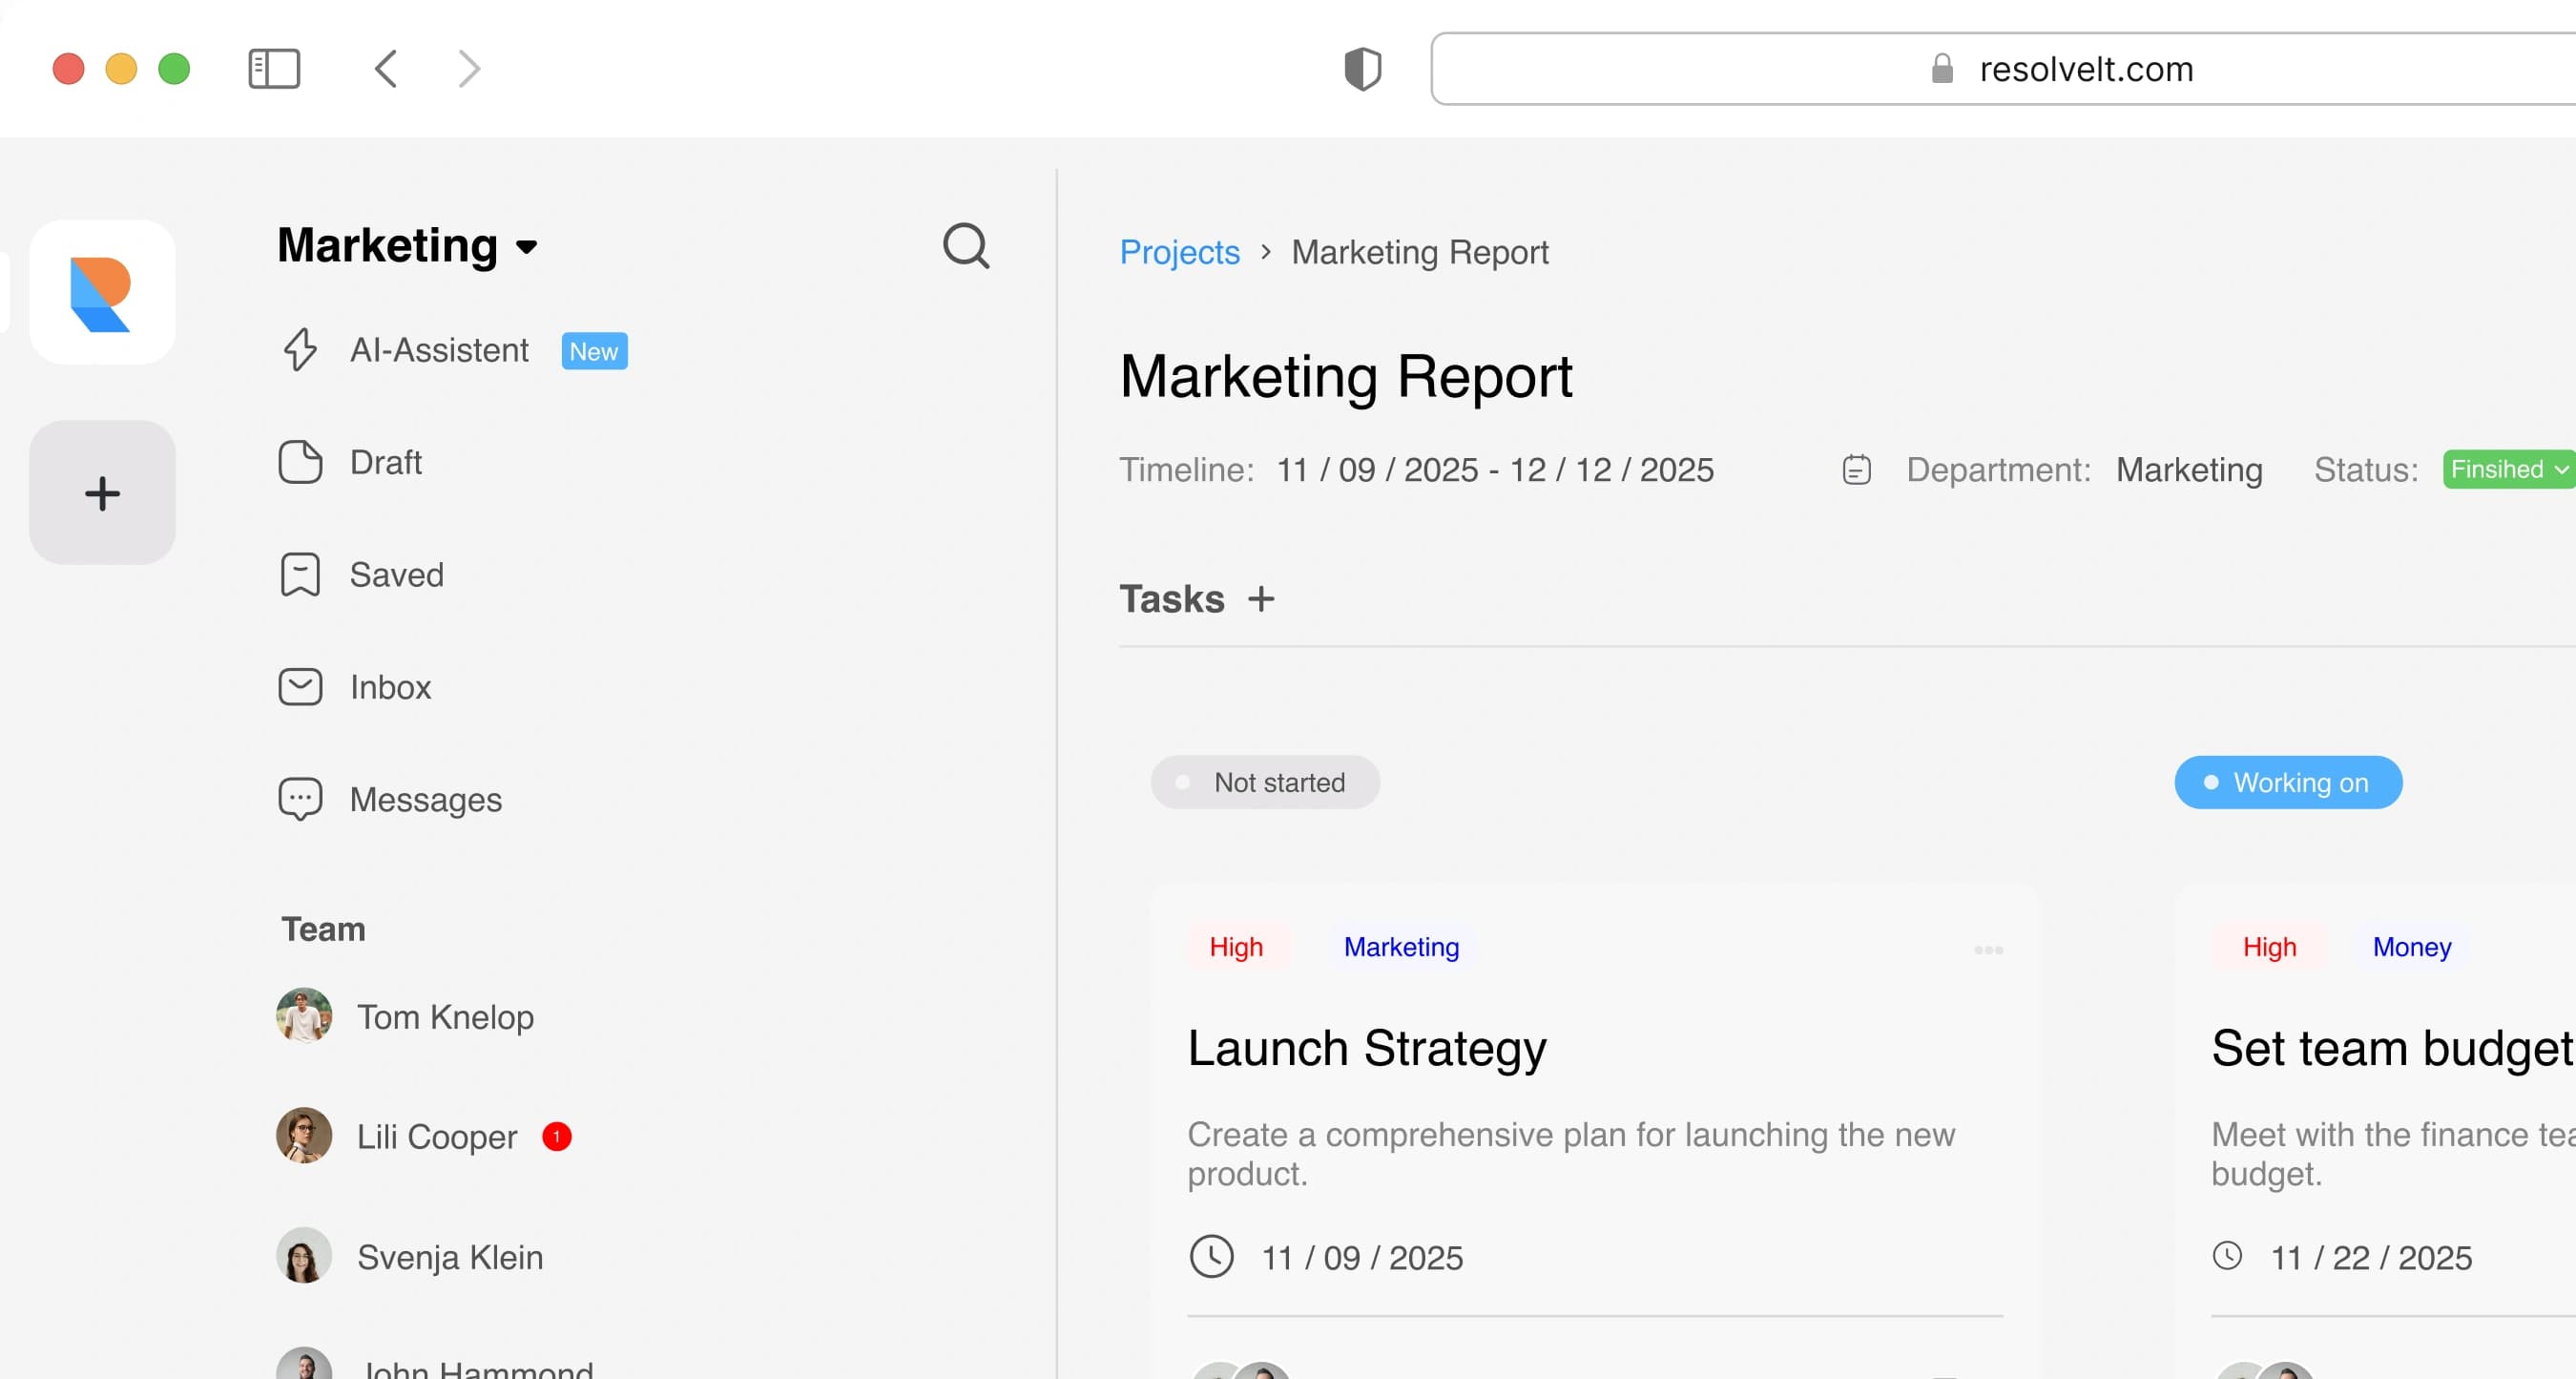Open the AI-Assistent lightning icon
The image size is (2576, 1379).
coord(300,350)
